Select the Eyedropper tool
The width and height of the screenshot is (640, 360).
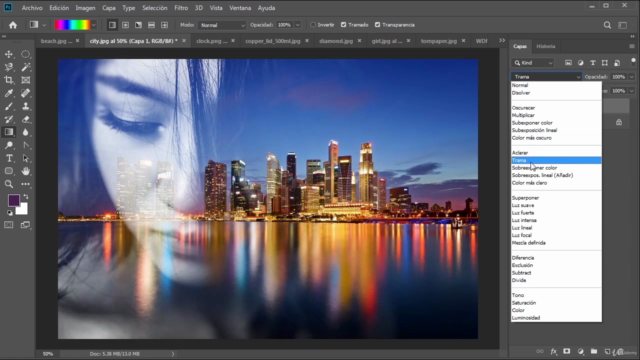9,93
